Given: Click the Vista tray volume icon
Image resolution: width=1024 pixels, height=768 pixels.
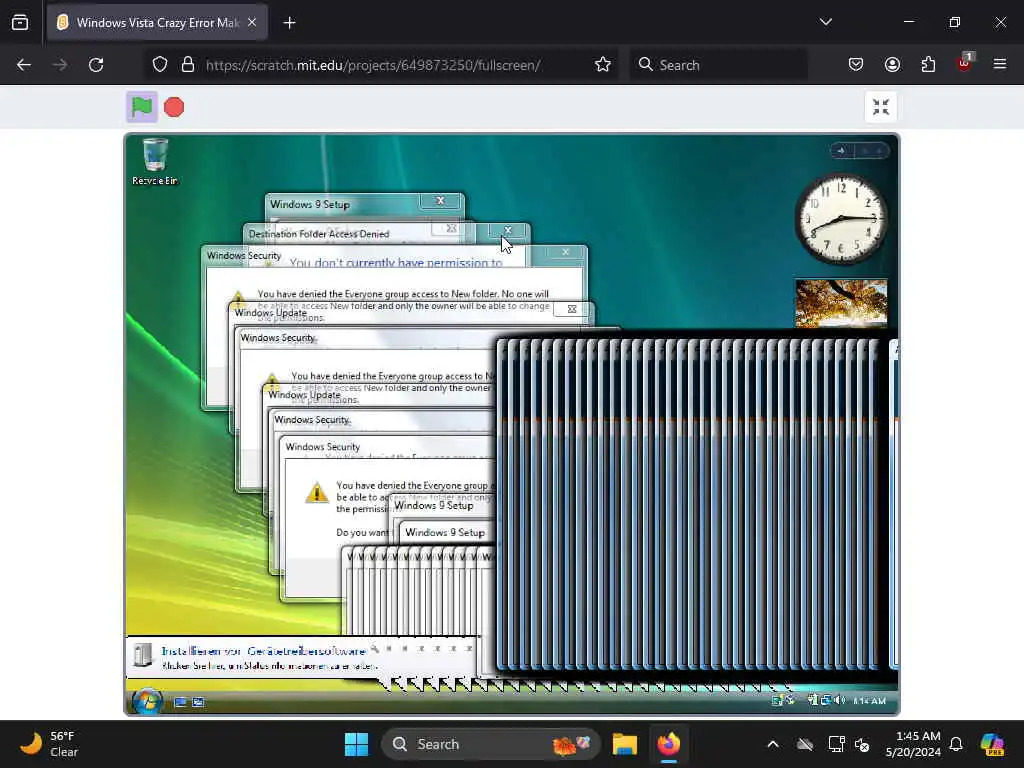Looking at the screenshot, I should tap(840, 700).
